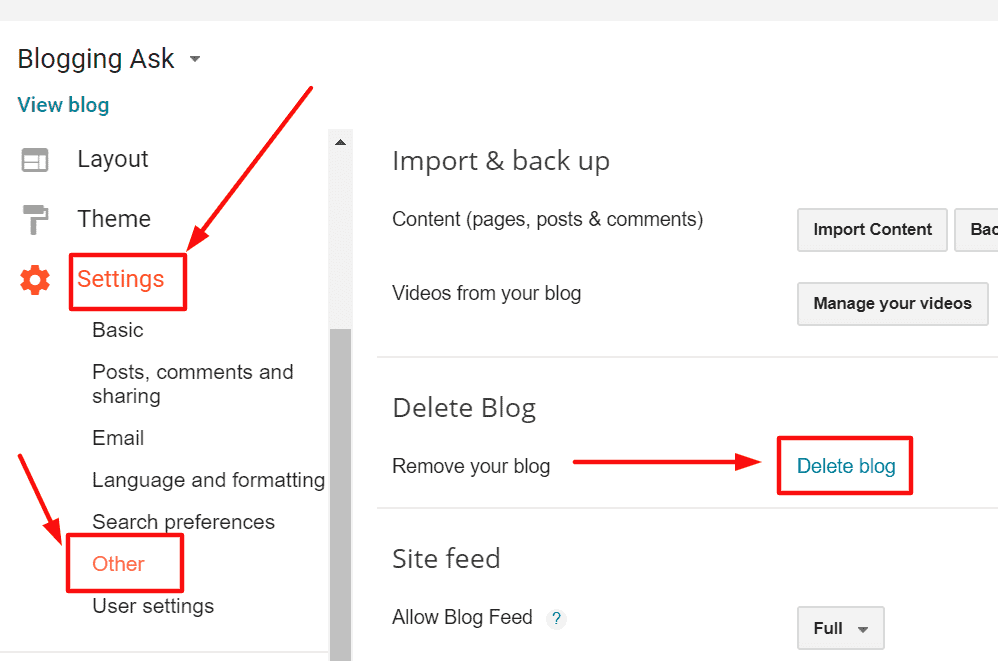Click the Delete blog link
This screenshot has height=661, width=998.
846,466
